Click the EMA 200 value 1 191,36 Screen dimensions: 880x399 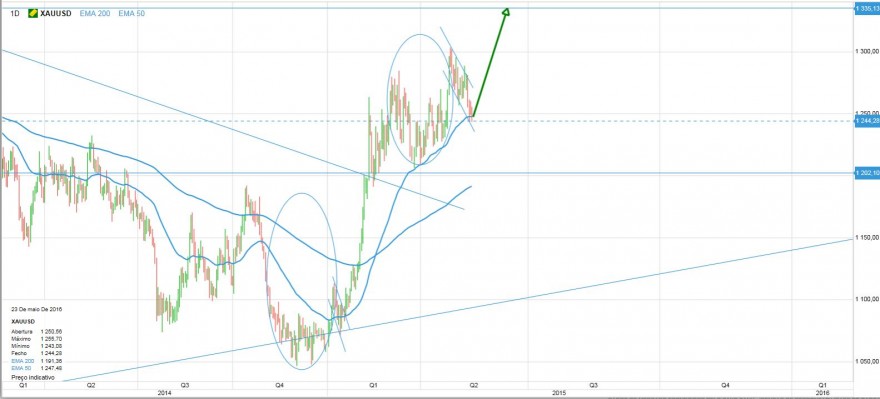pyautogui.click(x=51, y=361)
